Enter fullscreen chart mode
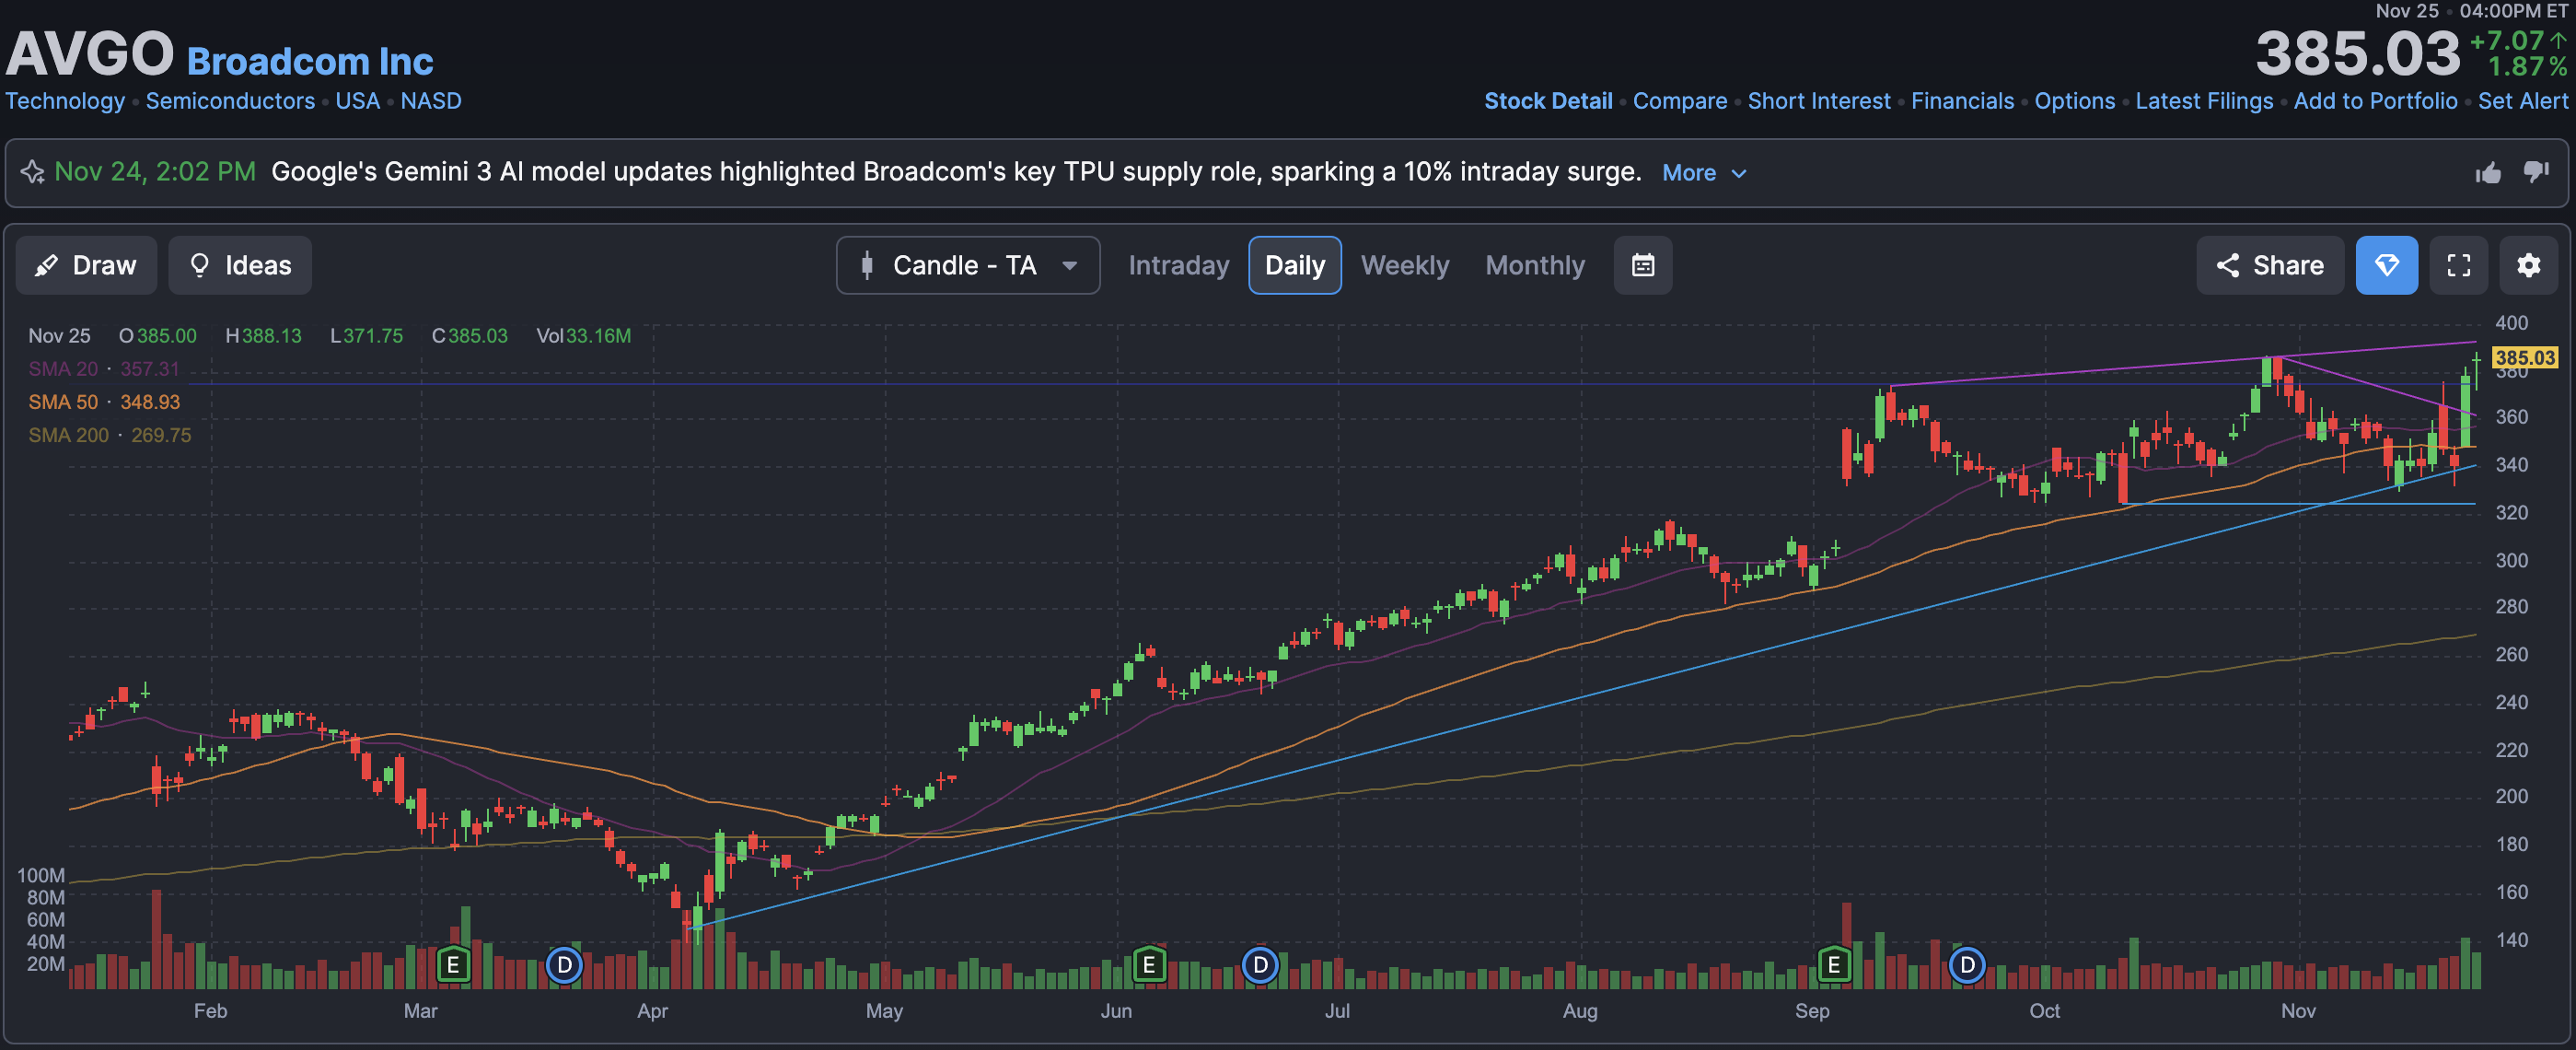 pos(2458,265)
